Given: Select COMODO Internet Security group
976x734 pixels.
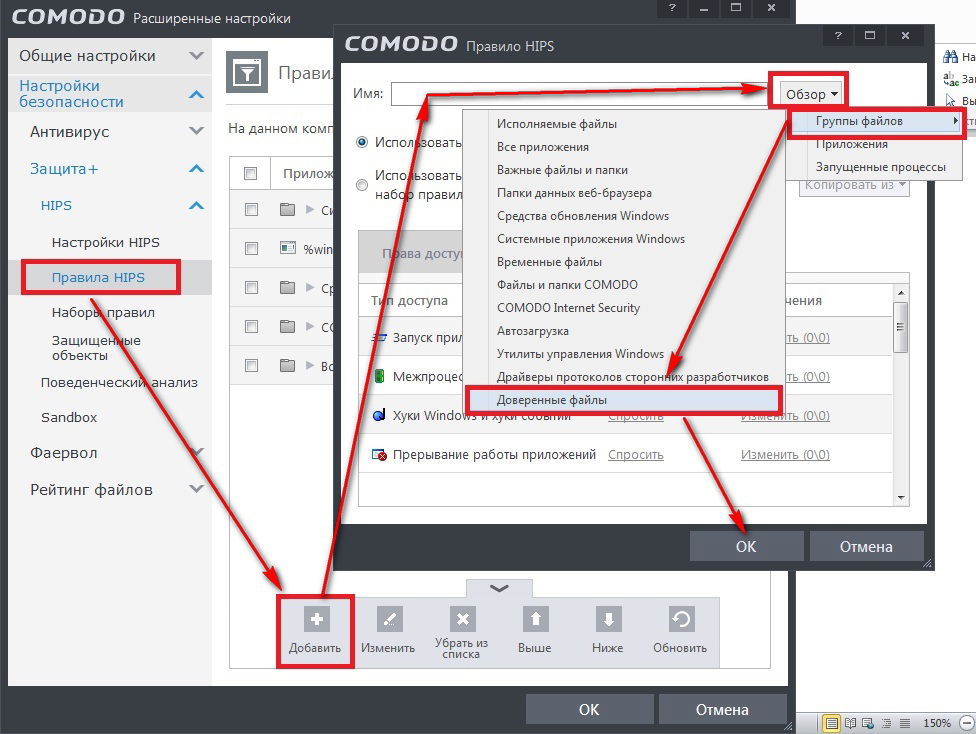Looking at the screenshot, I should point(568,308).
